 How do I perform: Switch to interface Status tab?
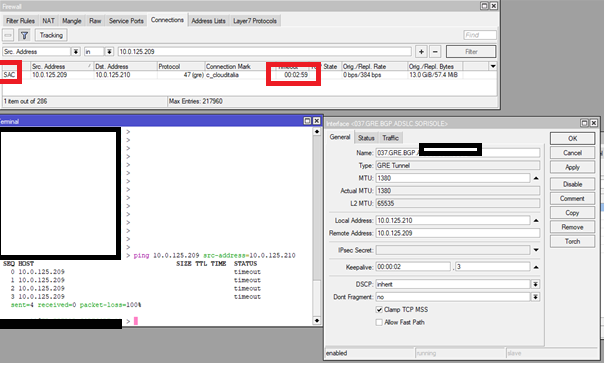pos(366,138)
